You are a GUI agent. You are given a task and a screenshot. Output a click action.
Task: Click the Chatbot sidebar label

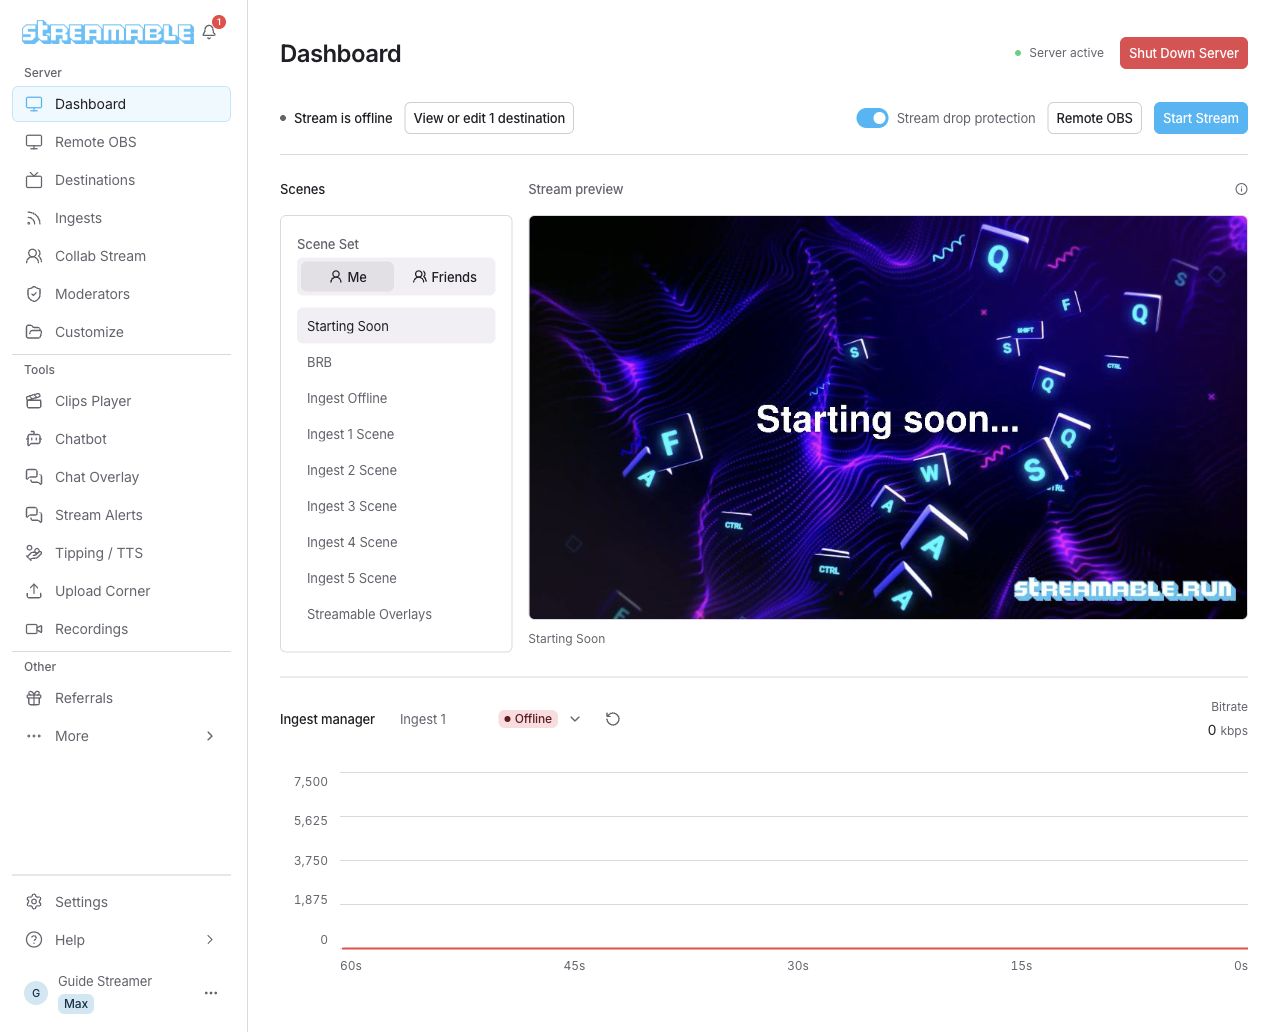point(81,439)
